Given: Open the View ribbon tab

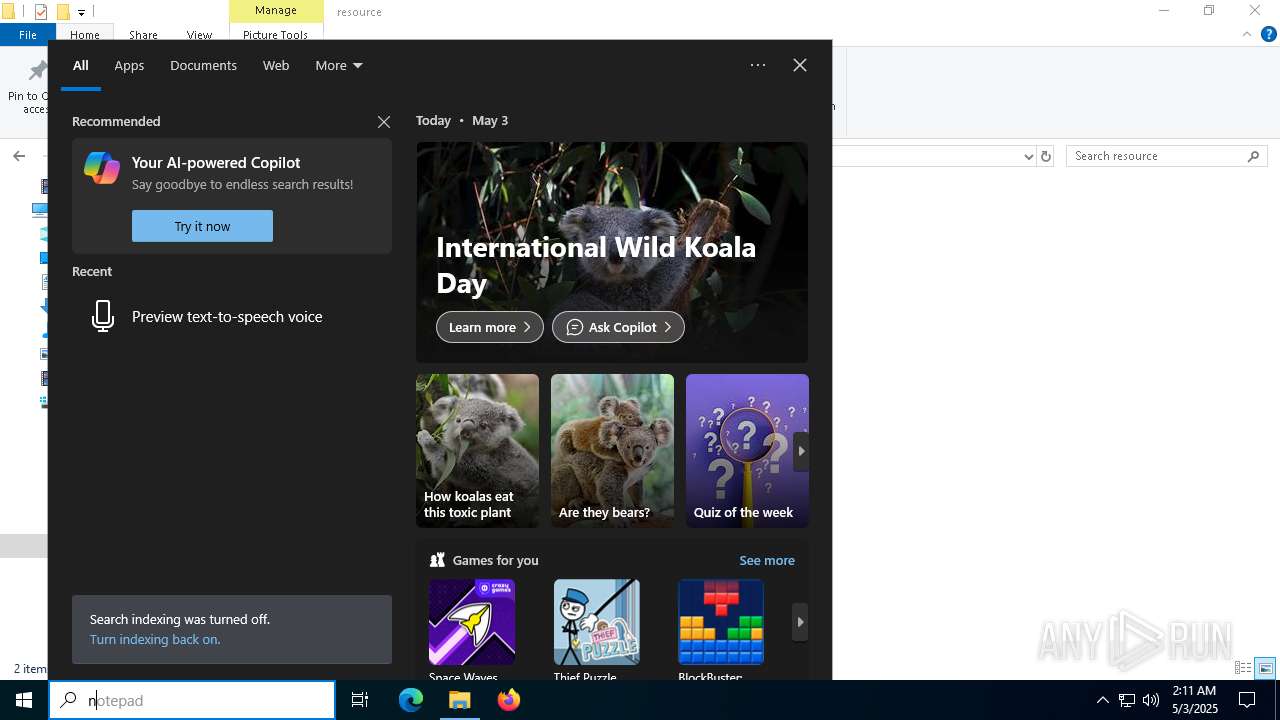Looking at the screenshot, I should [x=199, y=35].
